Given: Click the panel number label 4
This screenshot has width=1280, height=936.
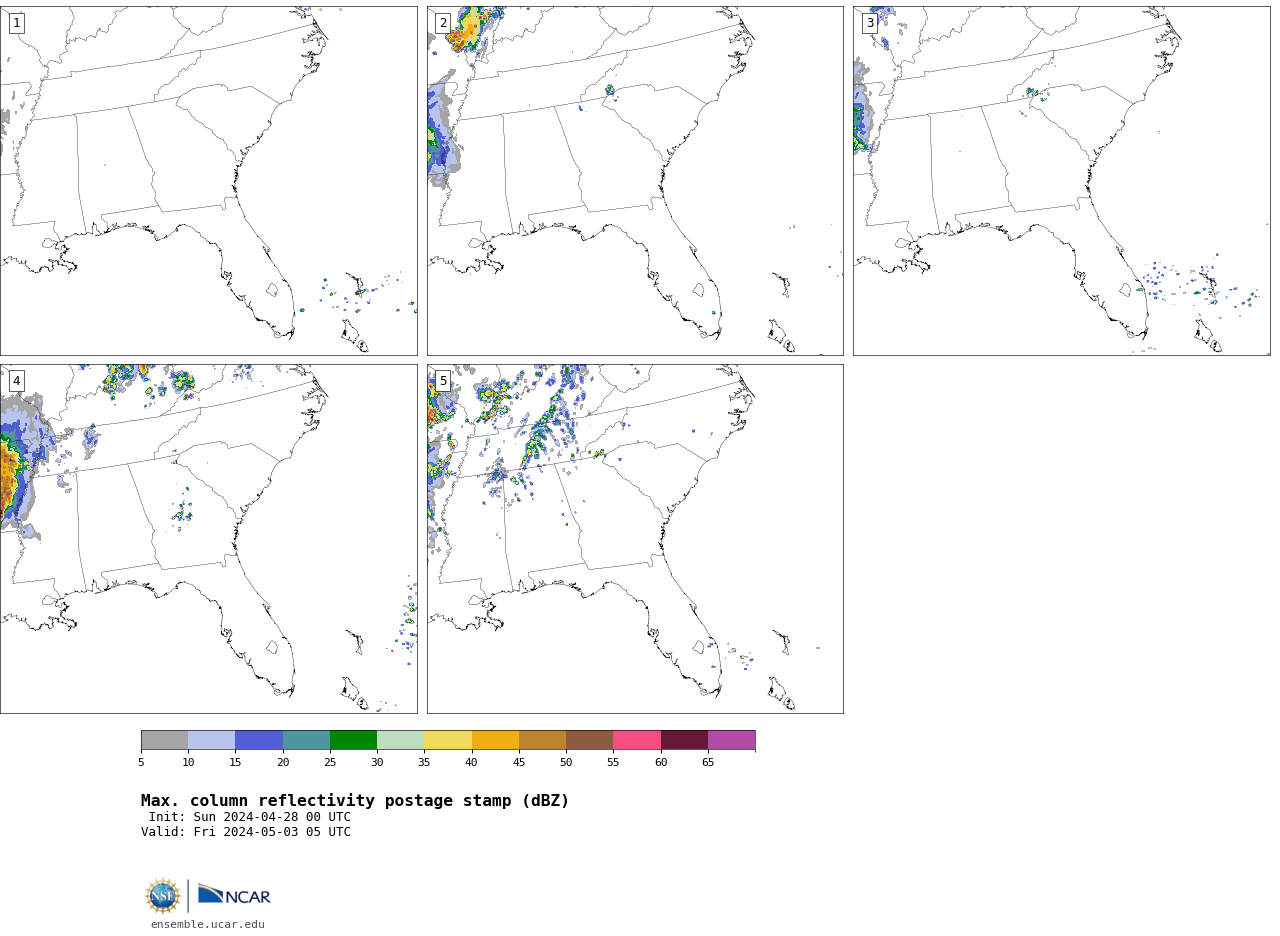Looking at the screenshot, I should [x=16, y=381].
